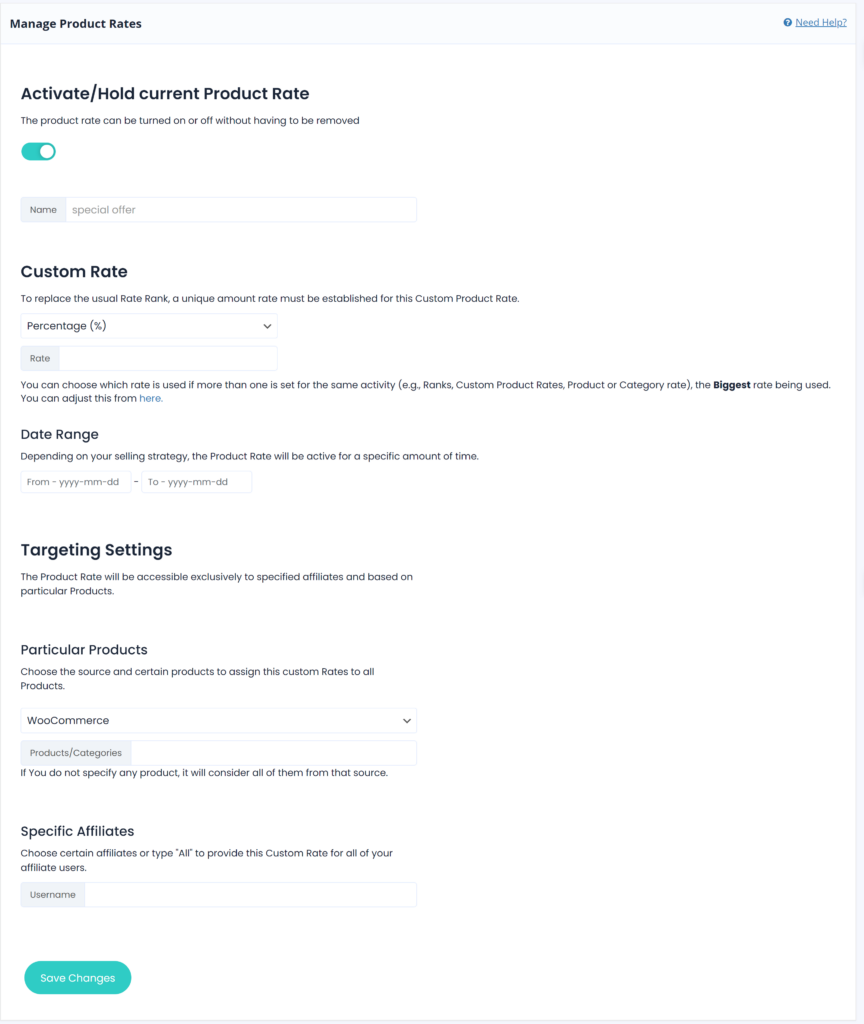
Task: Follow the 'here' link to adjust rate priority
Action: [150, 398]
